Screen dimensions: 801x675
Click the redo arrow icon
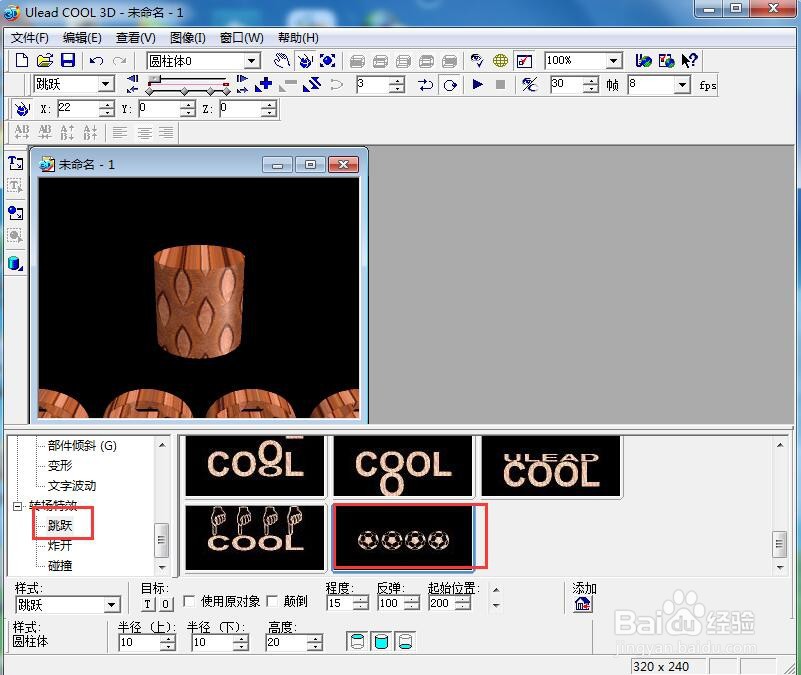coord(120,61)
